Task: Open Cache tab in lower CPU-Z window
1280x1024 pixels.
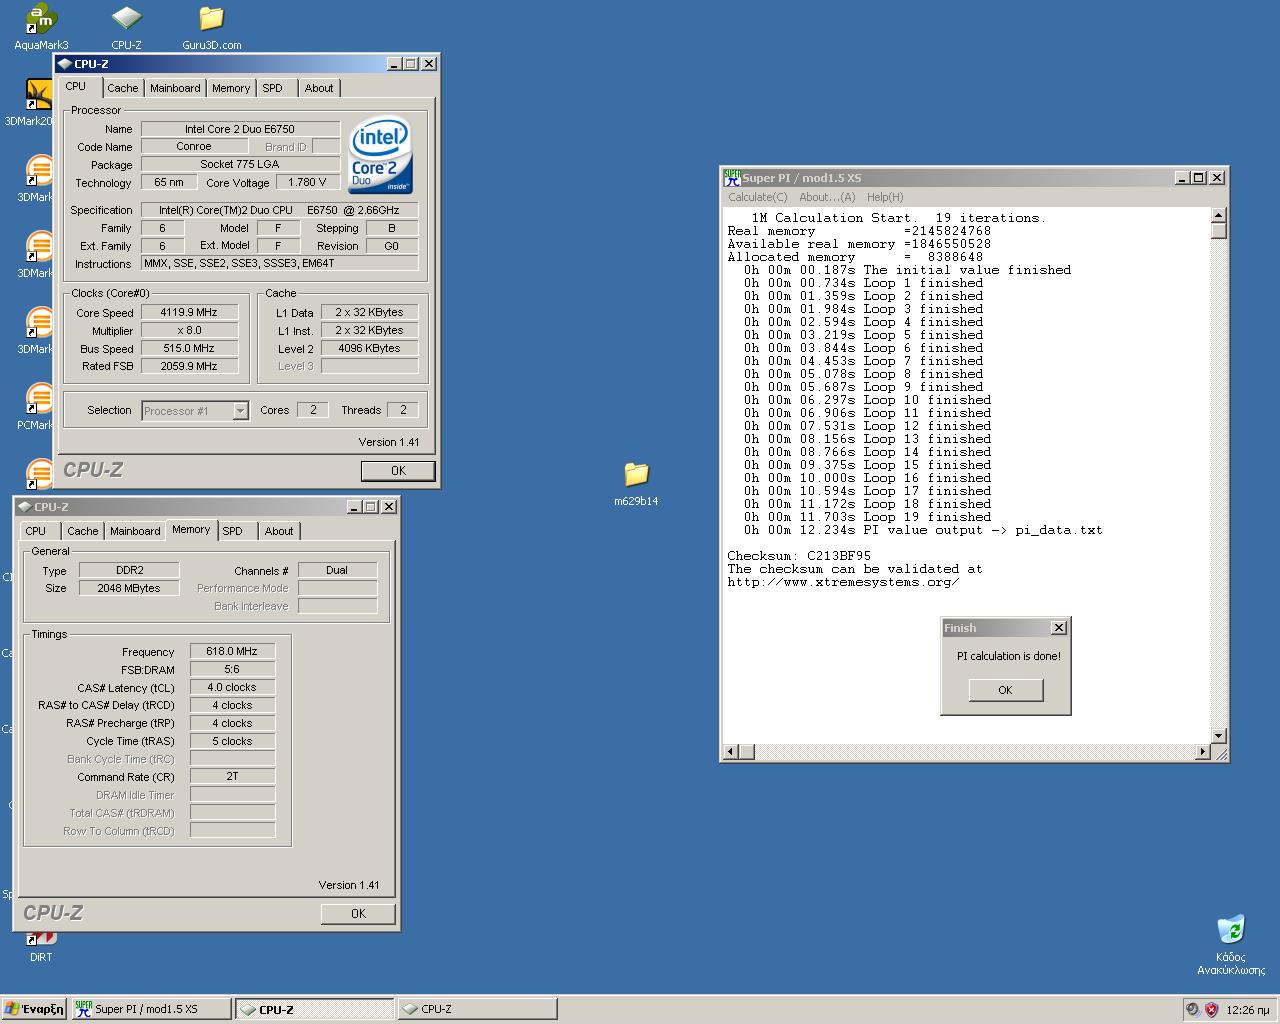Action: pyautogui.click(x=83, y=531)
